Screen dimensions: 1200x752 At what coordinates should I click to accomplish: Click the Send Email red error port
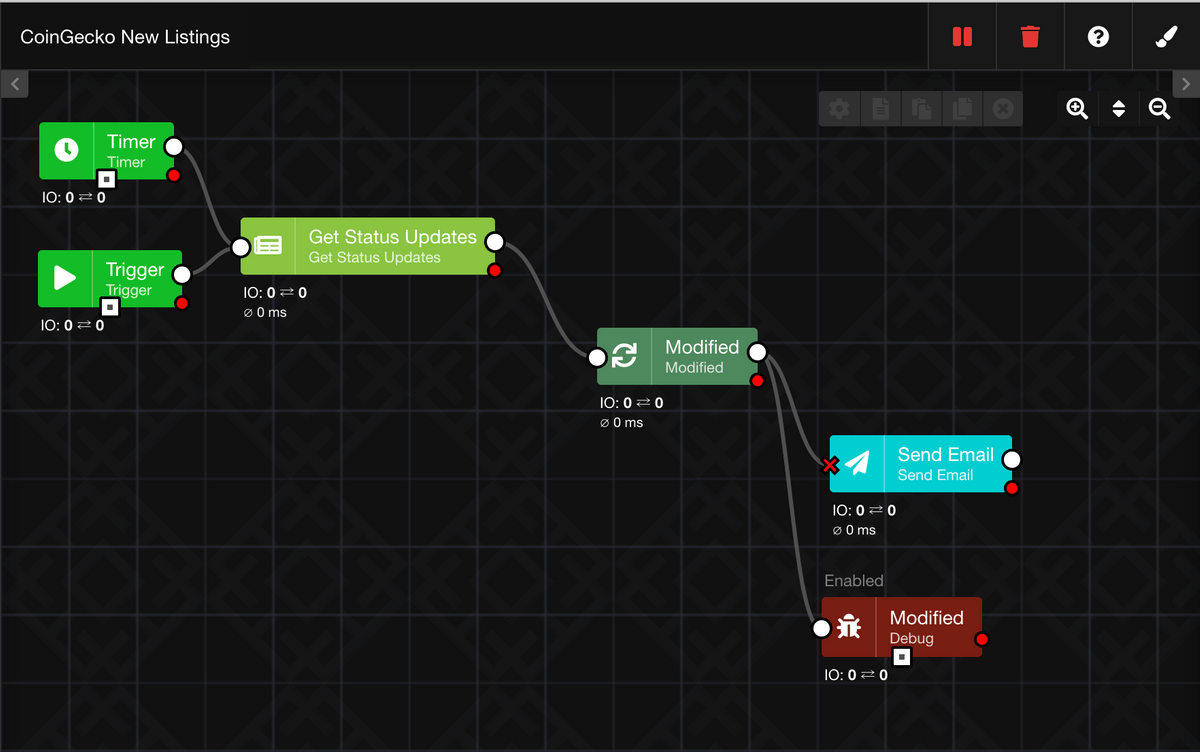pos(1011,488)
